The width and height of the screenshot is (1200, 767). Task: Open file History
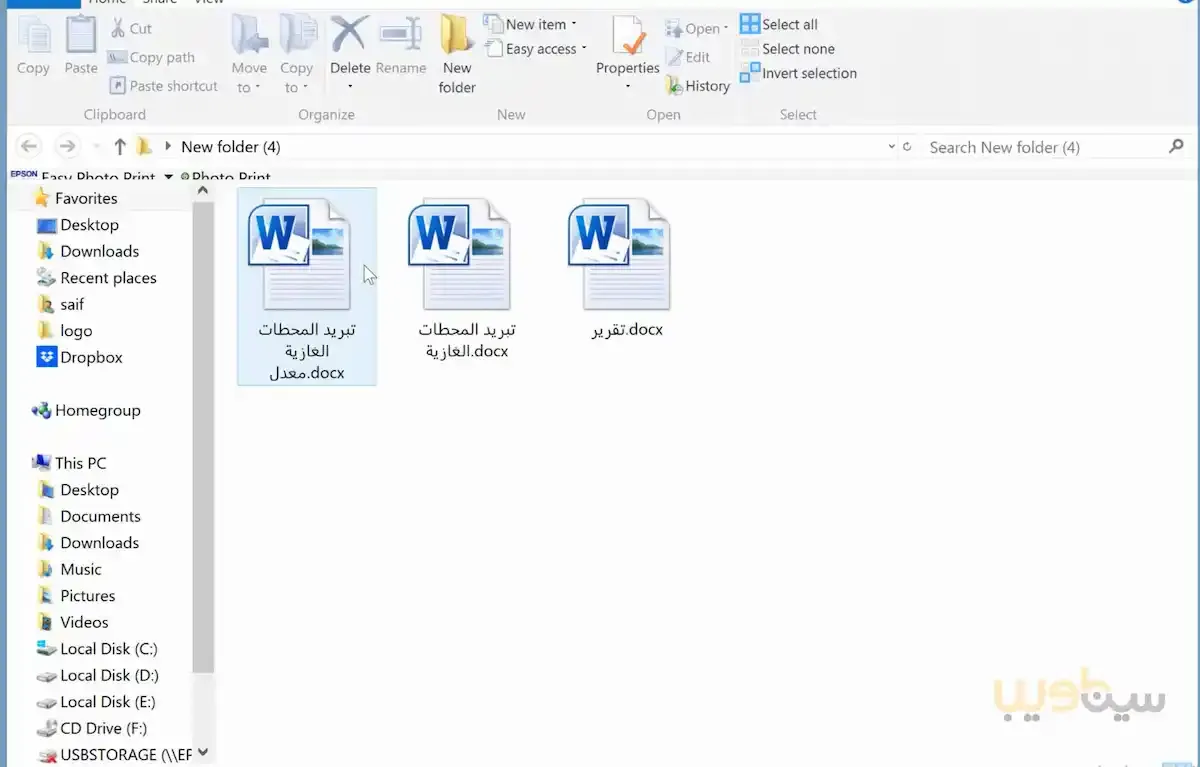[698, 86]
